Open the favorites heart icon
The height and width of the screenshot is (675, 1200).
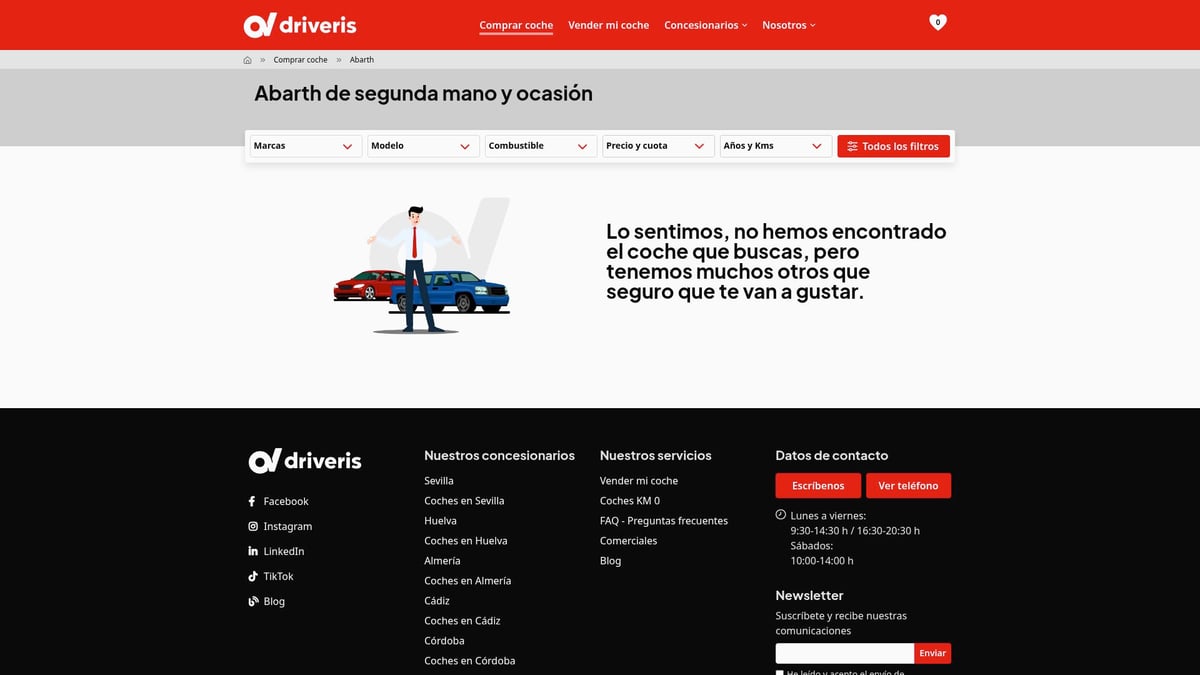click(x=937, y=22)
